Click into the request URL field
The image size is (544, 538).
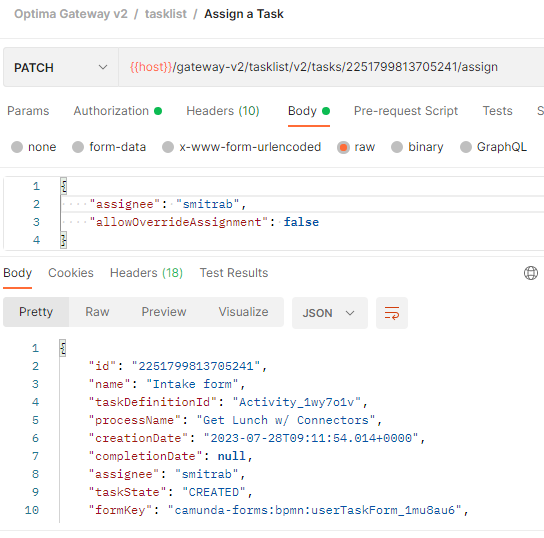click(x=331, y=67)
